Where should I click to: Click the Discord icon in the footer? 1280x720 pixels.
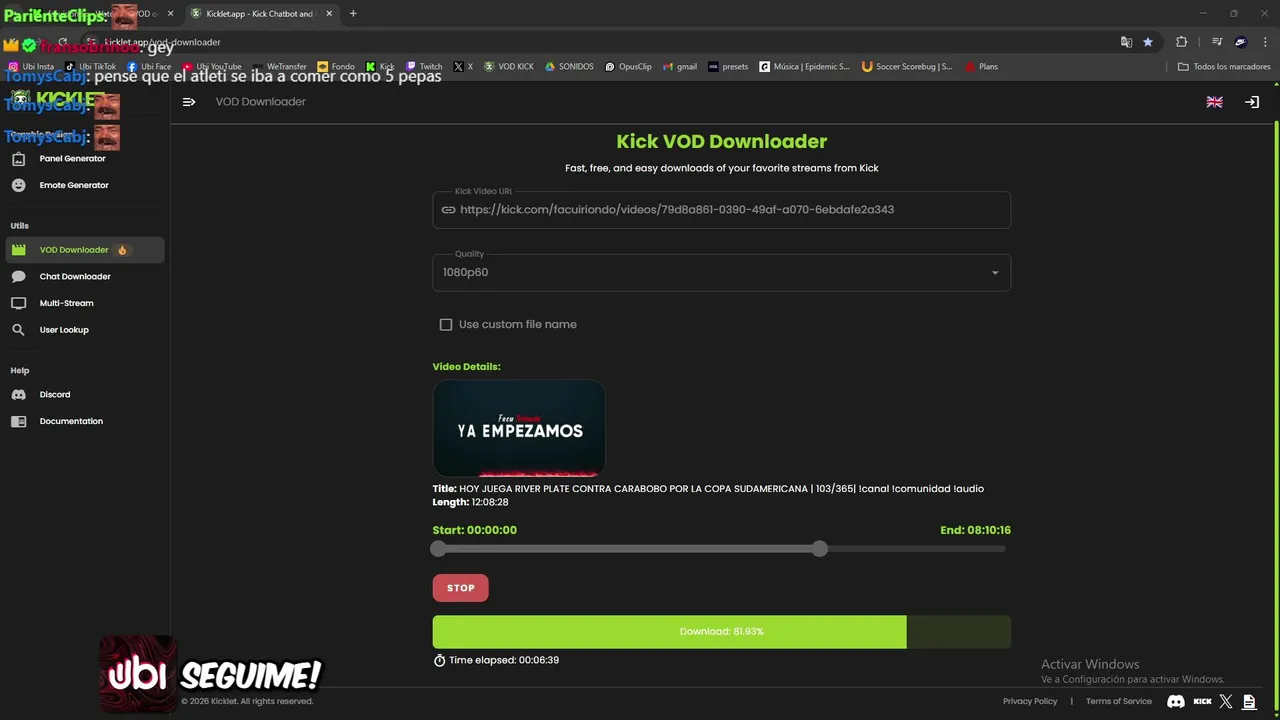click(1176, 702)
